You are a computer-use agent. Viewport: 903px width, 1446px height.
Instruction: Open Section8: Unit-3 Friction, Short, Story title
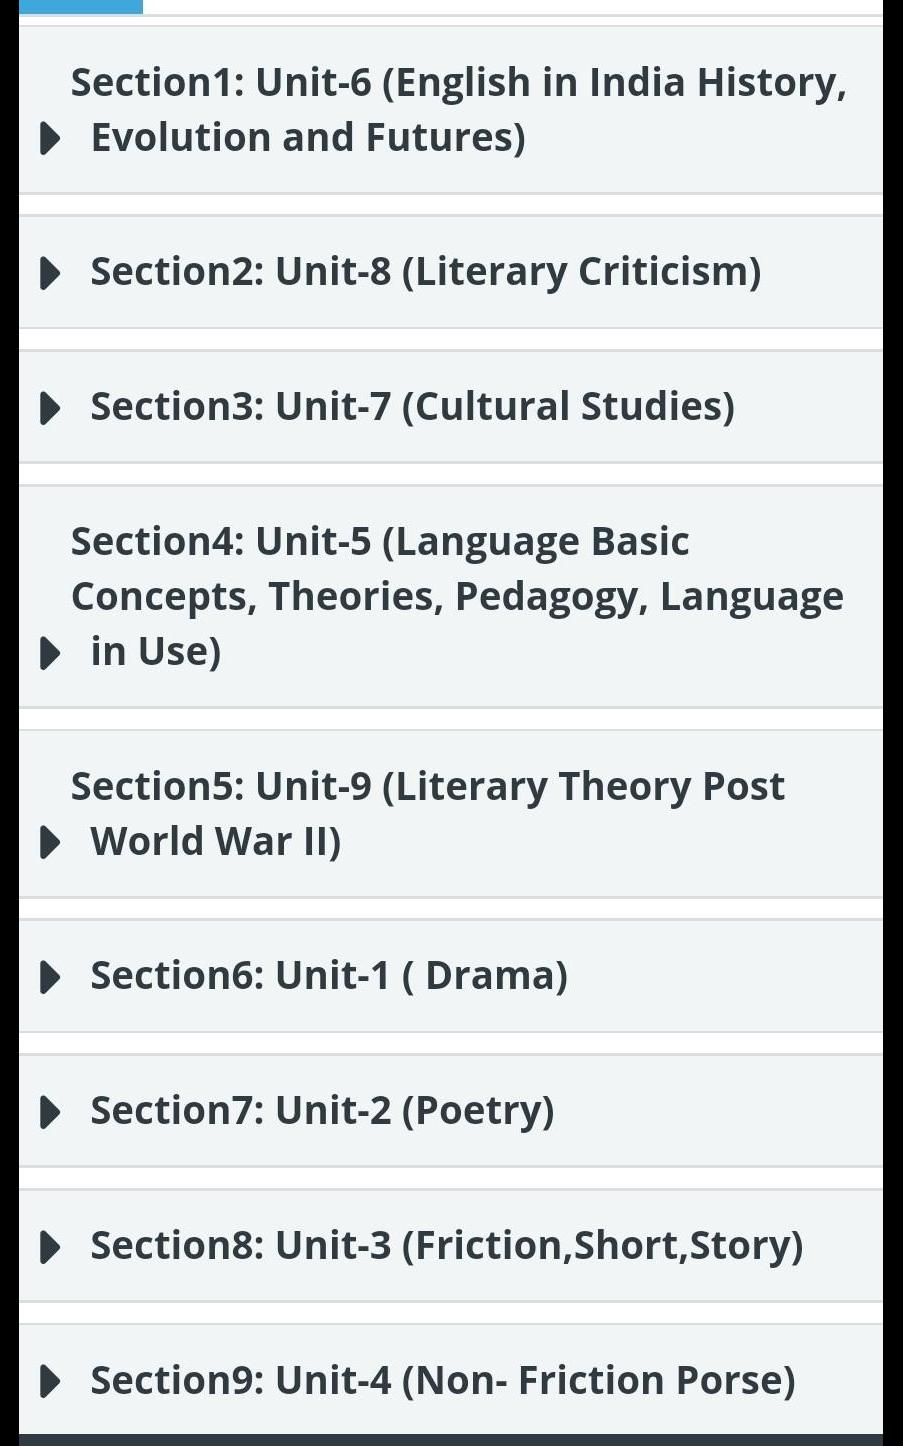pos(446,1246)
